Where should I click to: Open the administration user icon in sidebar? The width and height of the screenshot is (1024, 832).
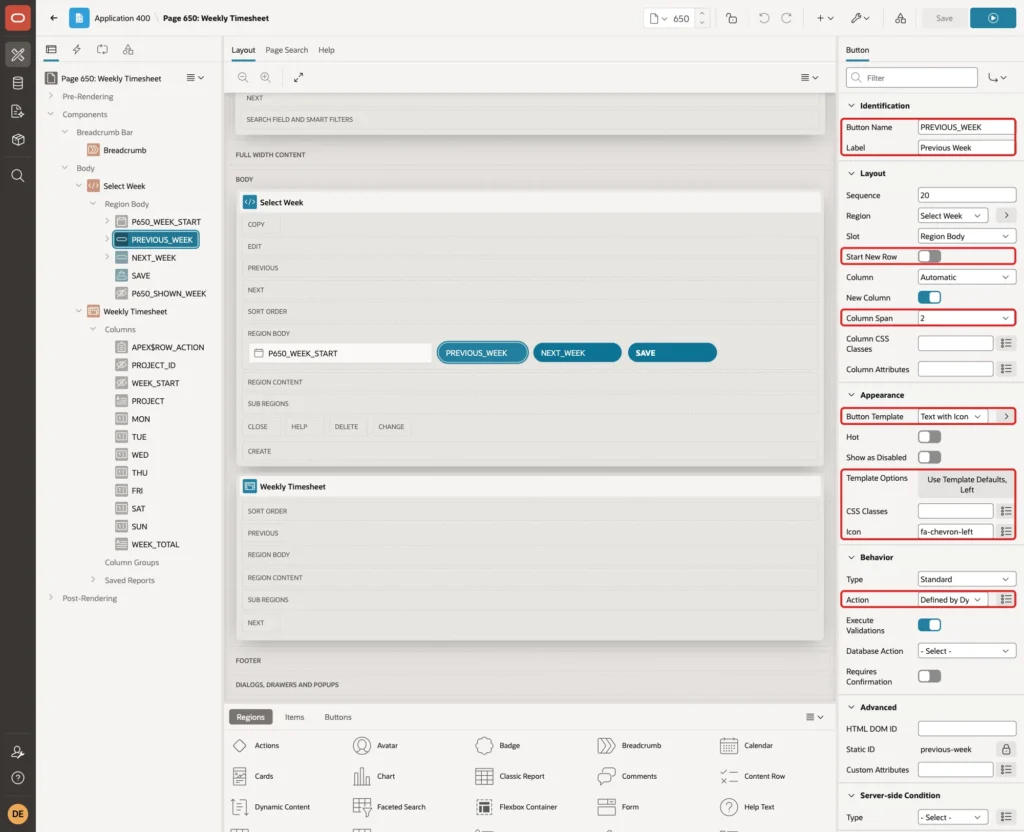point(18,752)
